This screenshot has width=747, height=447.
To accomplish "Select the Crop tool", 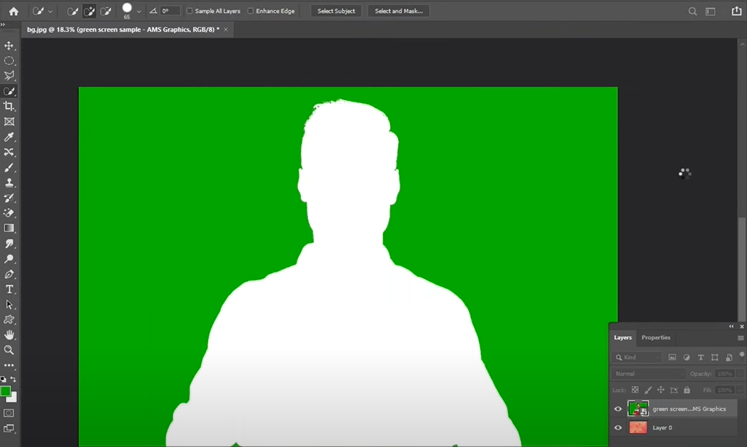I will point(9,106).
